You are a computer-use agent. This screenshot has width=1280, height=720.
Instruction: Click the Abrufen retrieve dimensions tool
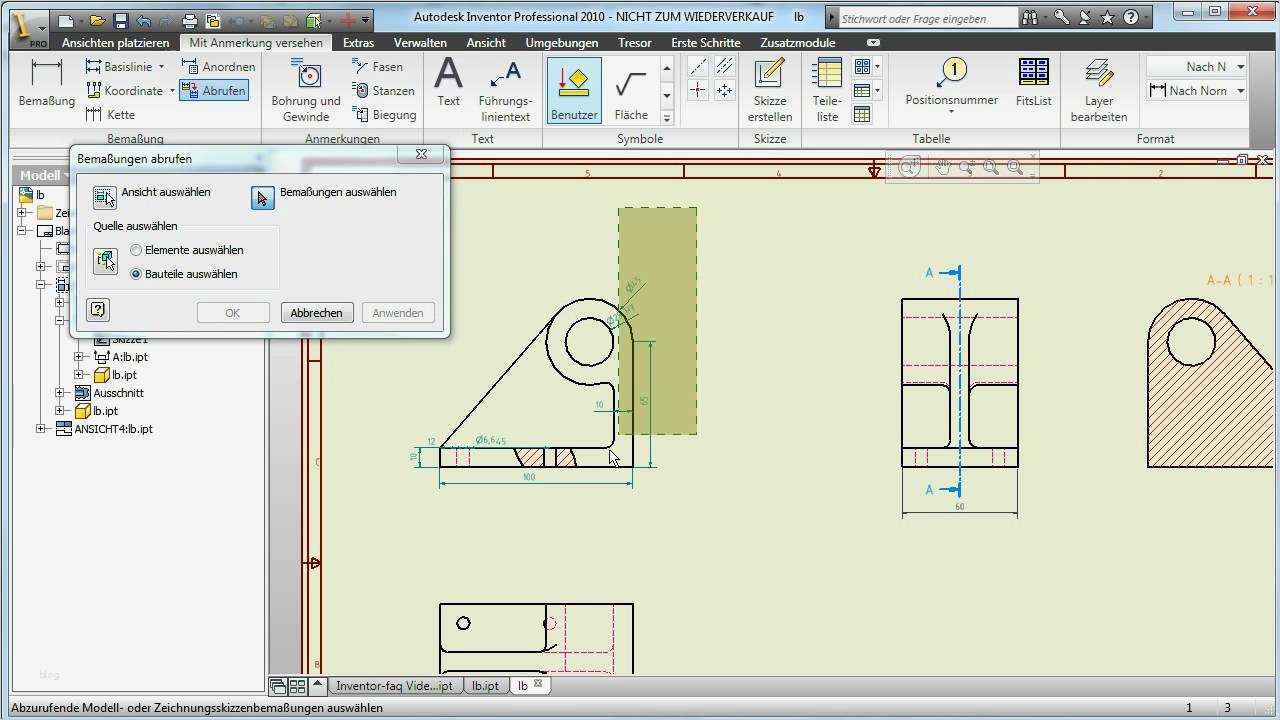pos(213,90)
